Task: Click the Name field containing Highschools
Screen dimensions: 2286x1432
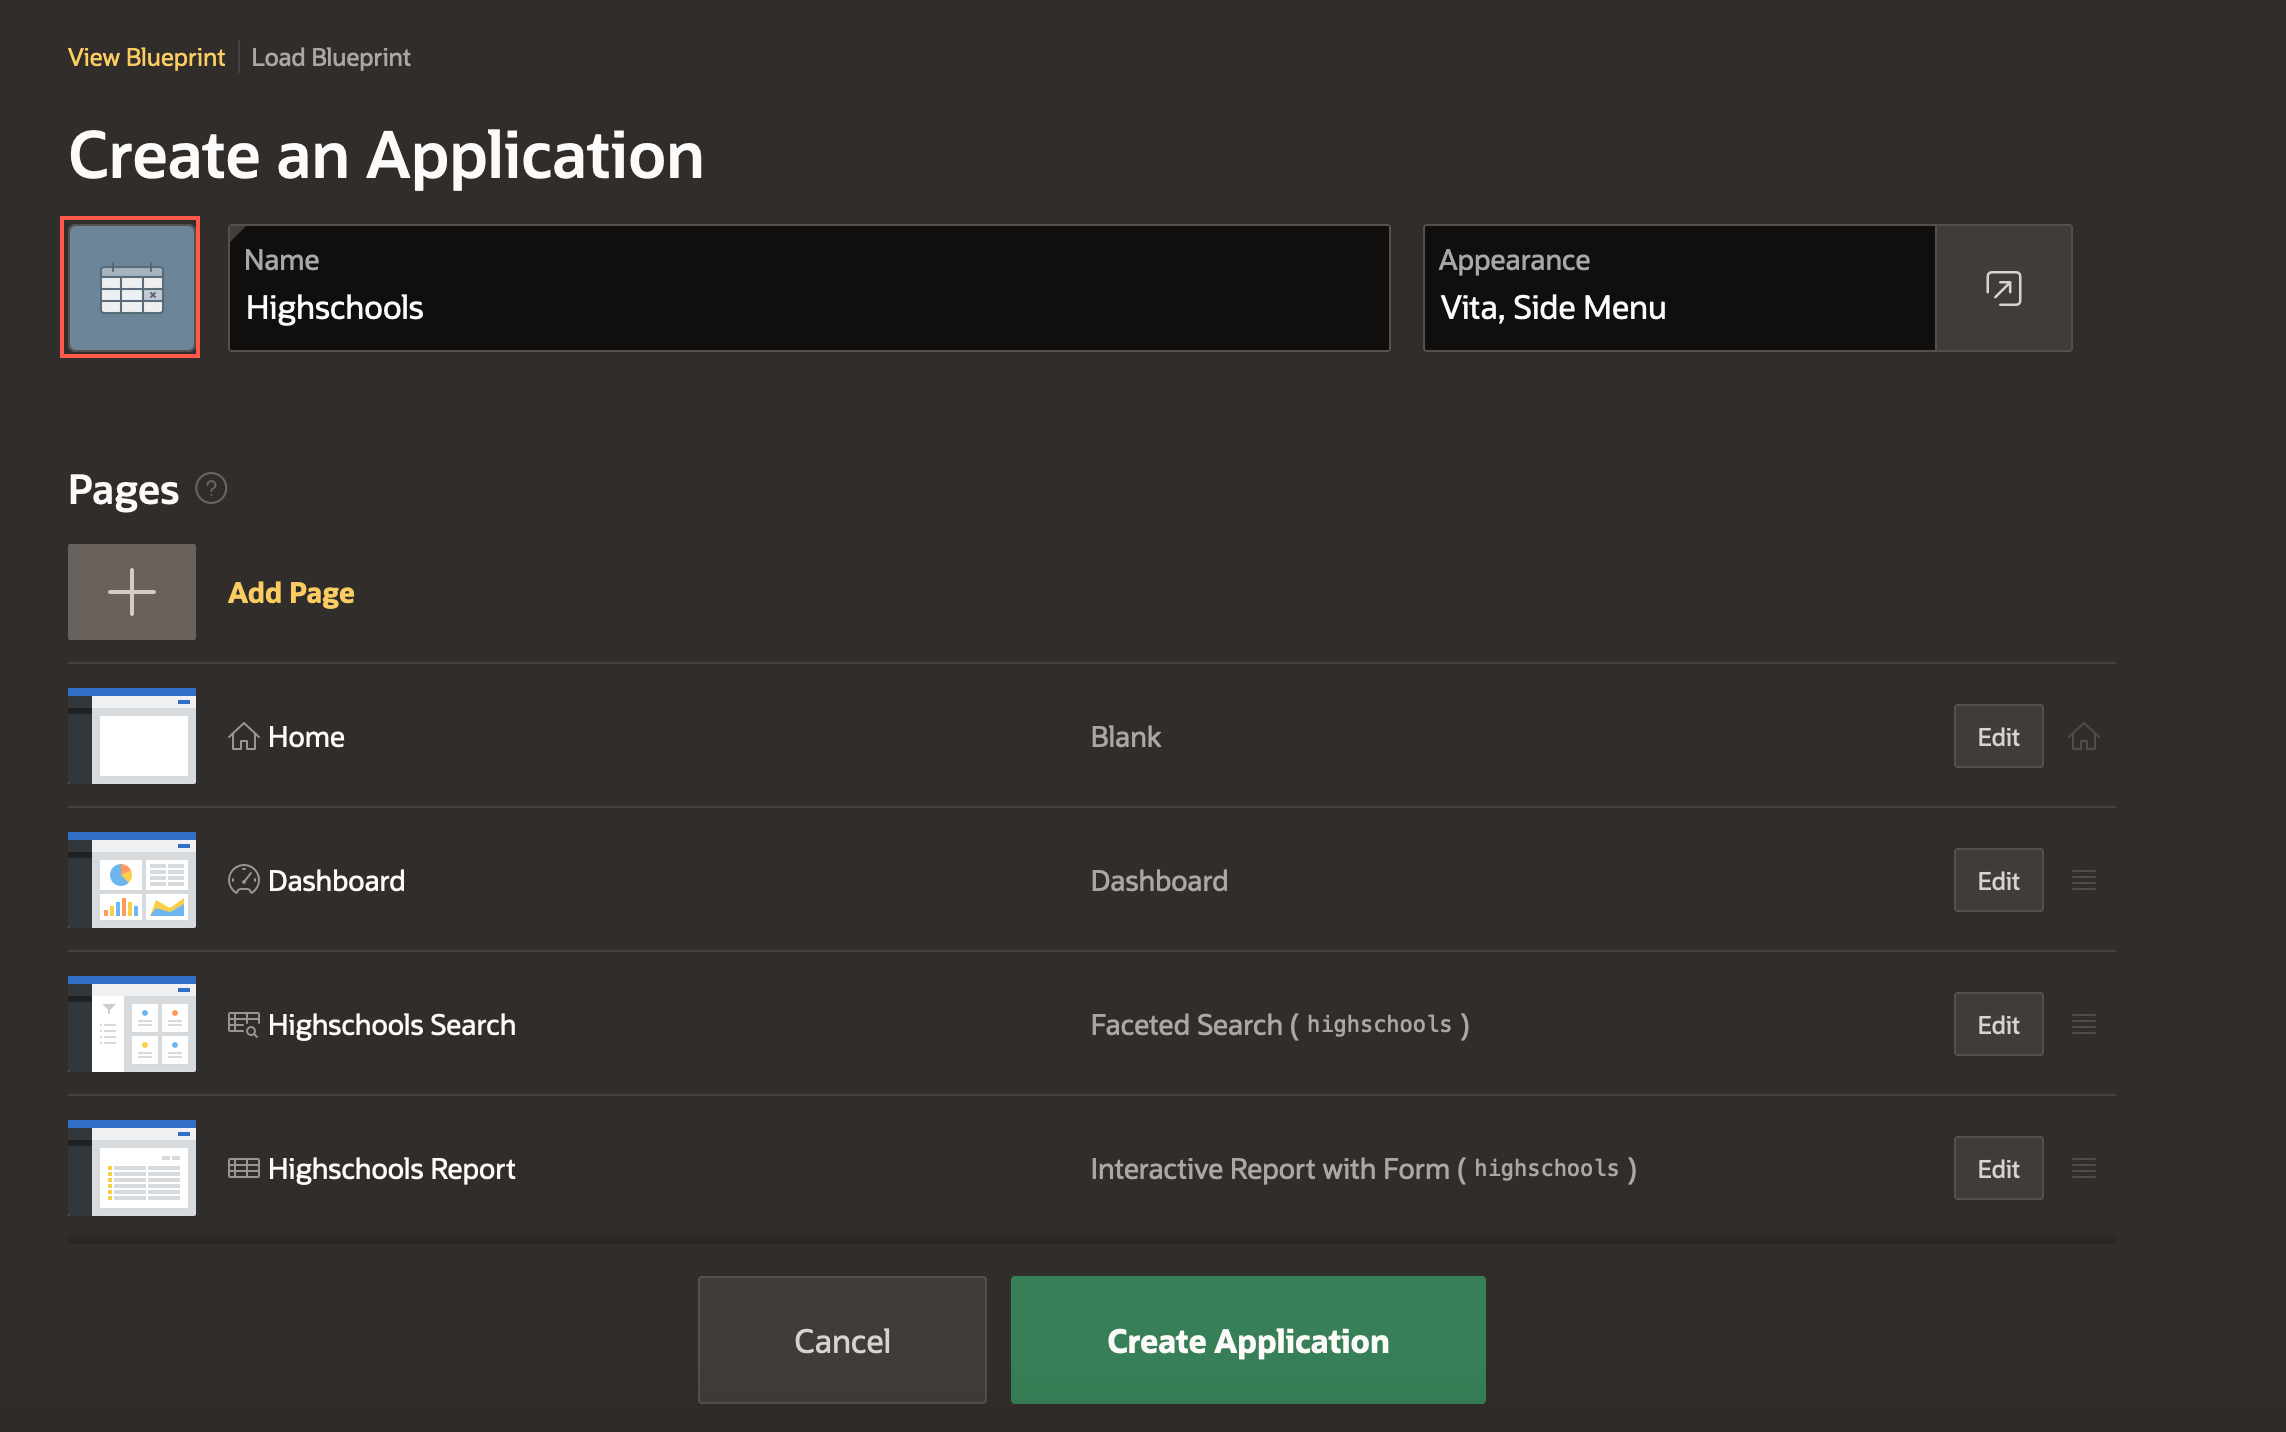Action: click(809, 288)
